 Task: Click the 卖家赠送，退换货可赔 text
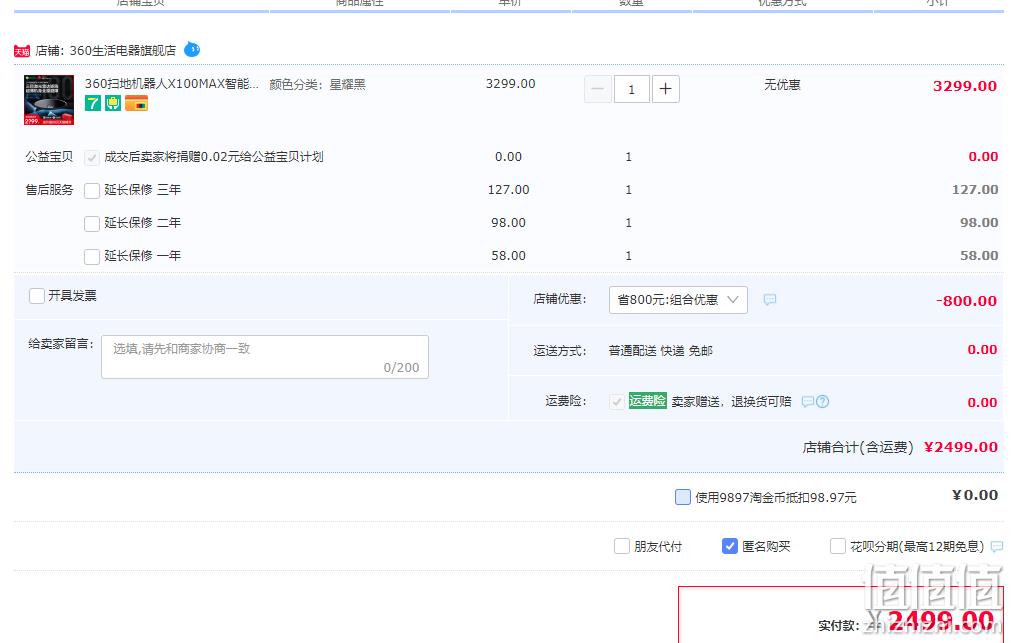click(731, 402)
